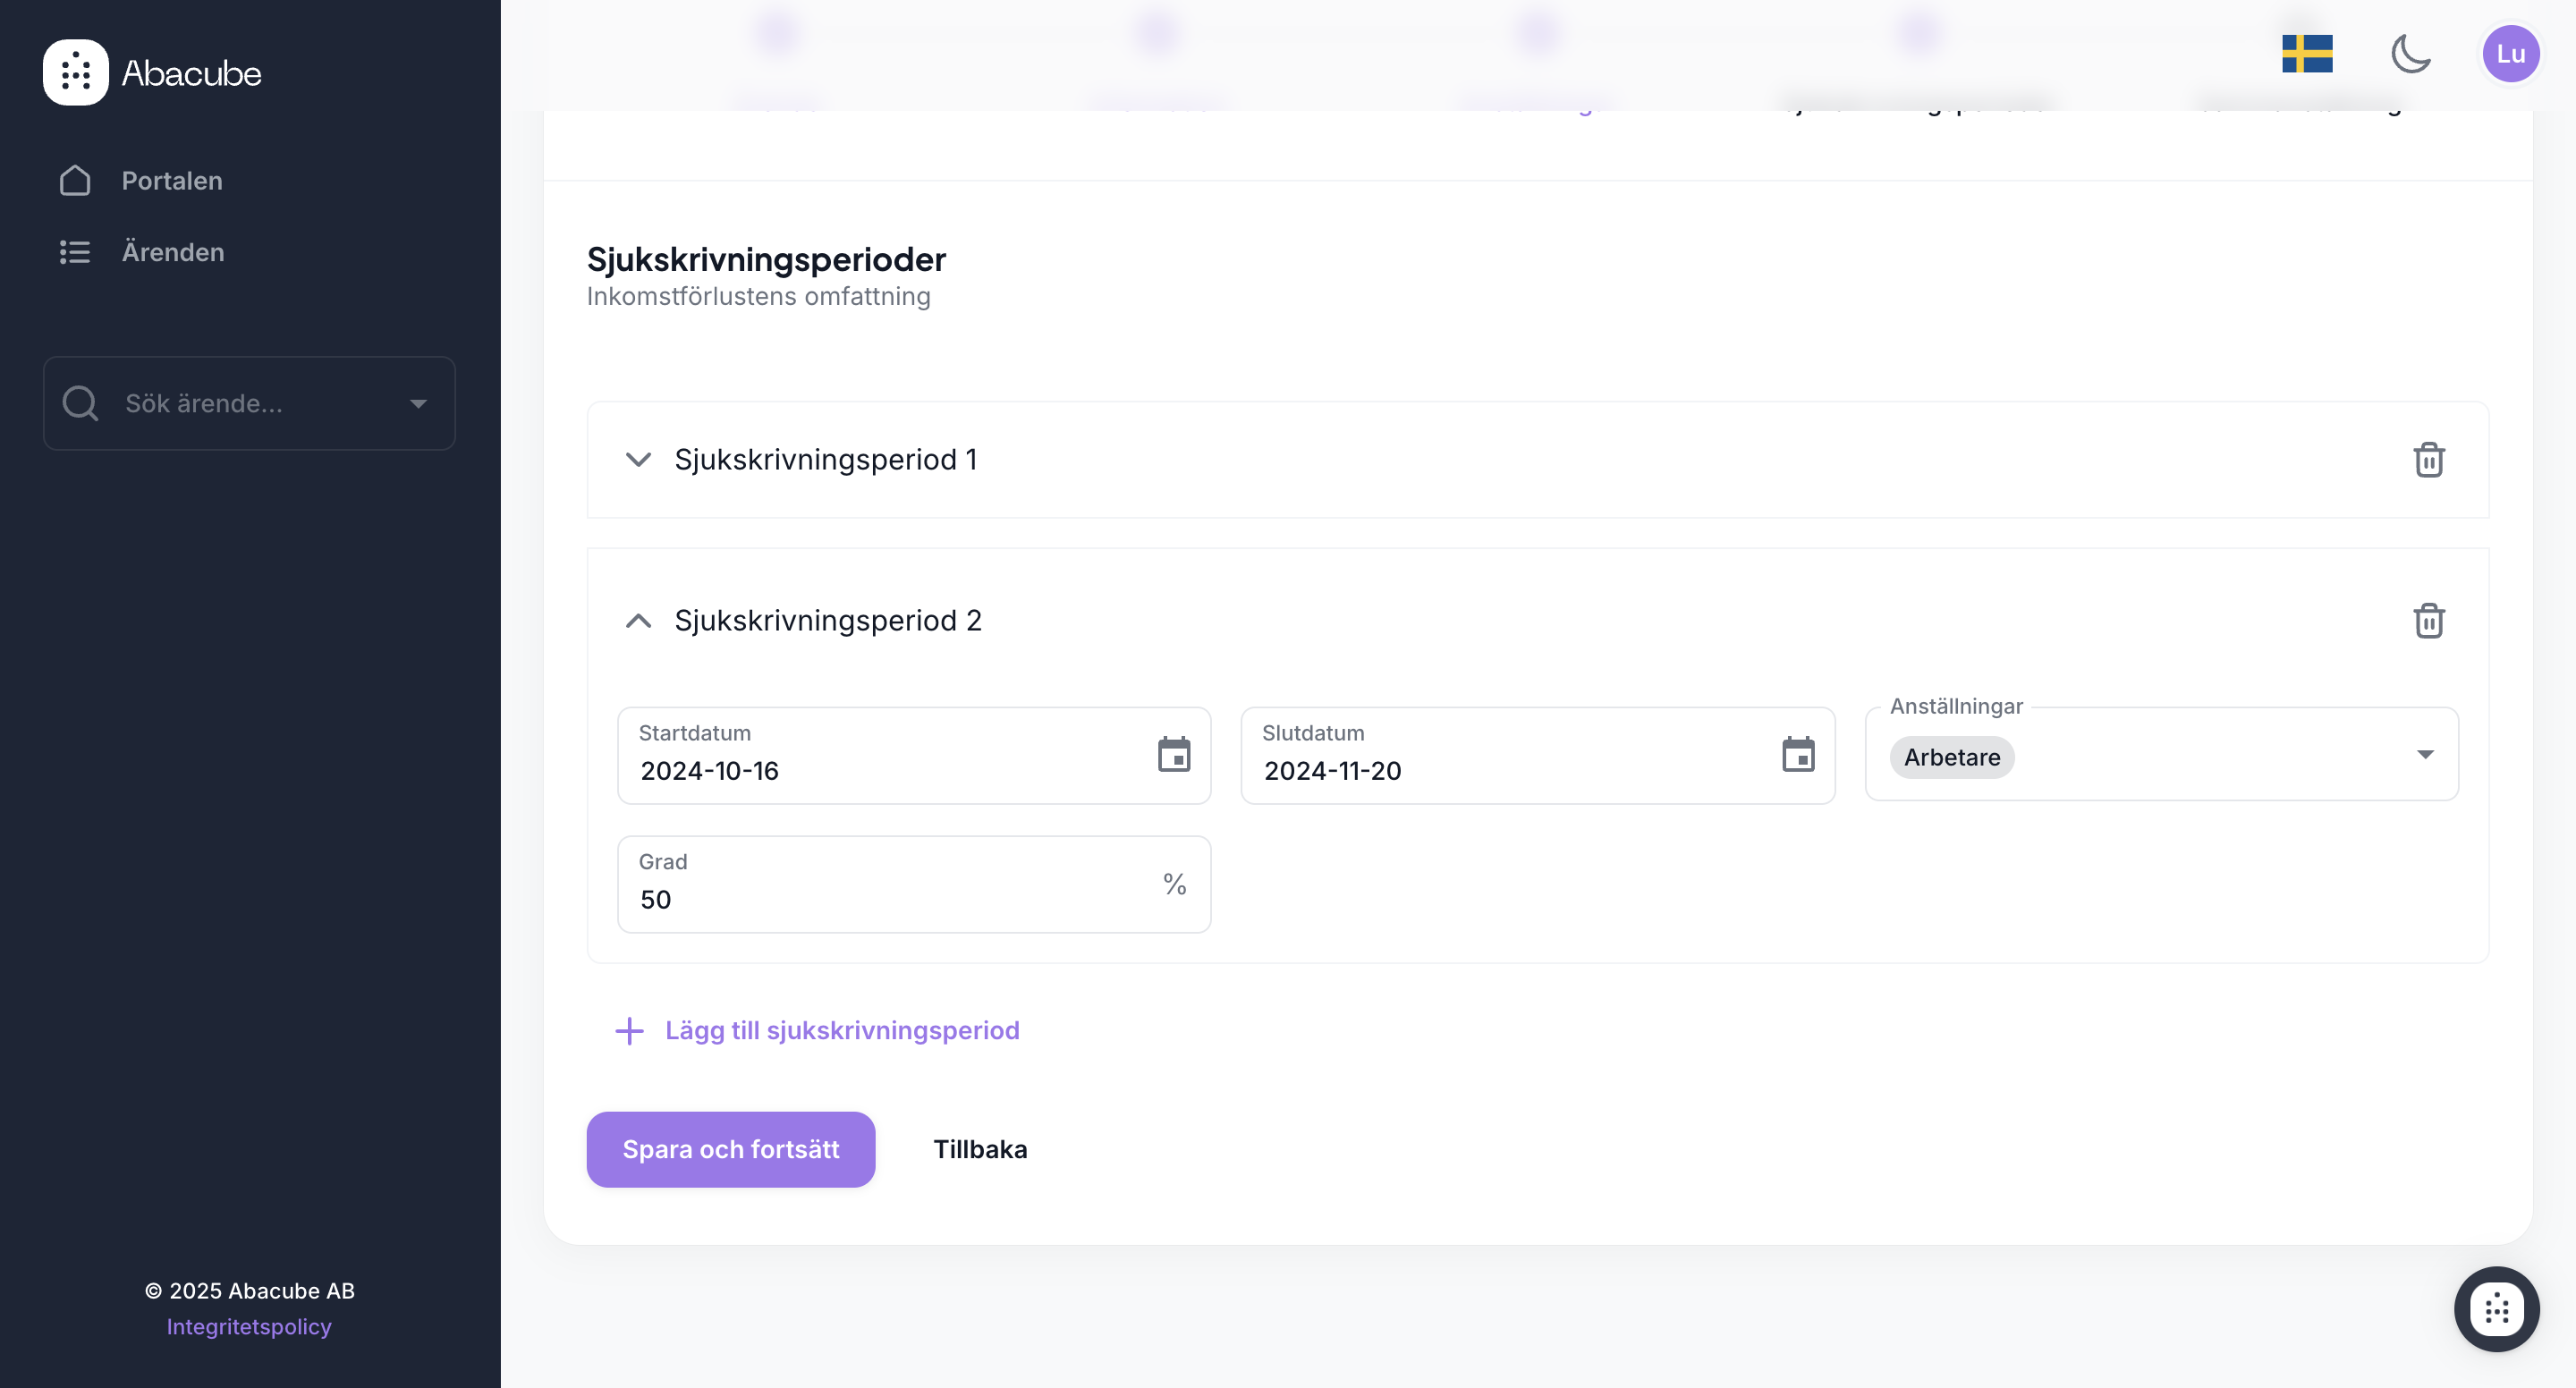Open the Startdatum calendar picker

click(1173, 755)
